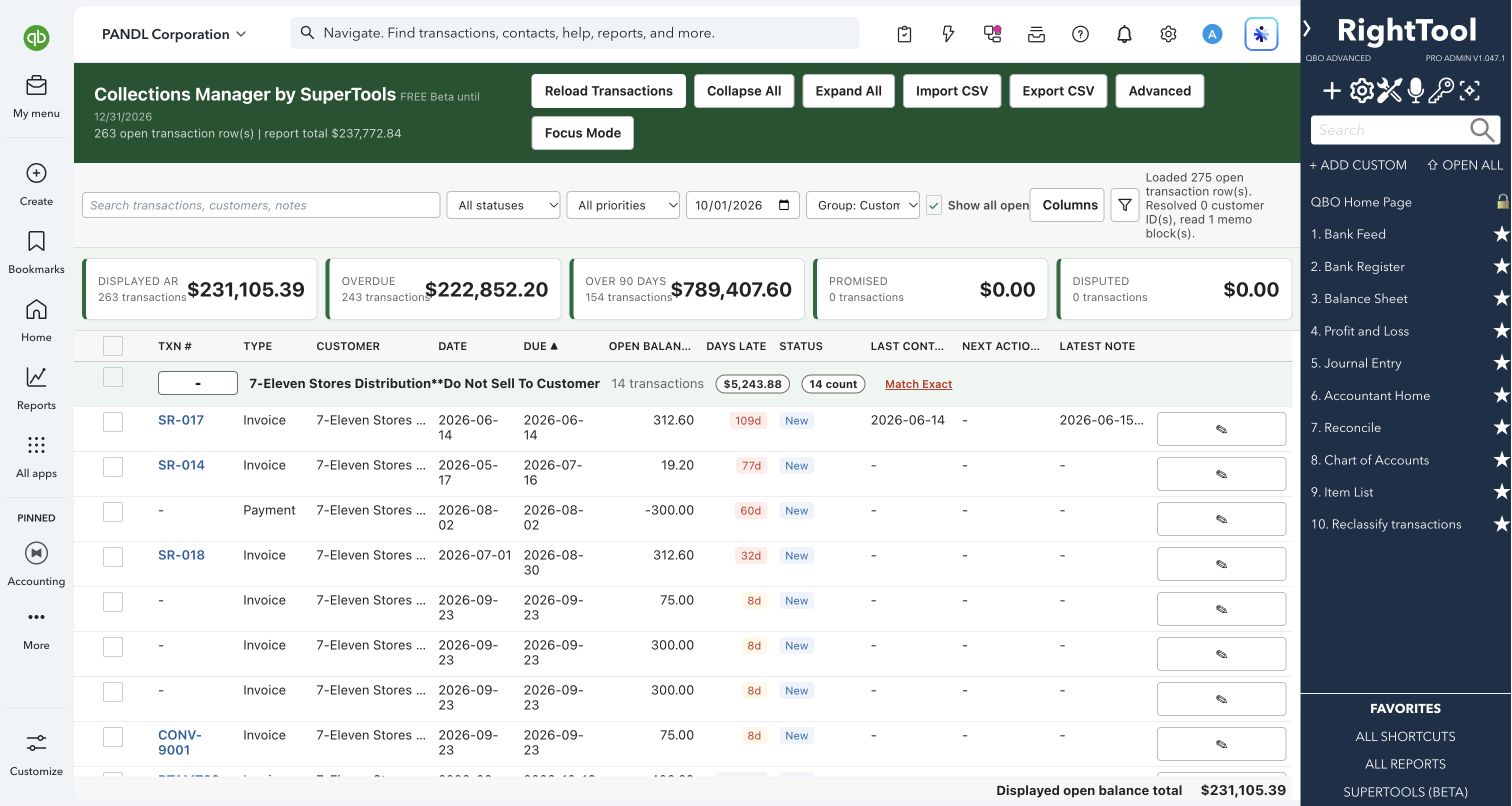Toggle the favorite star for Bank Feed
The height and width of the screenshot is (806, 1512).
coord(1501,234)
